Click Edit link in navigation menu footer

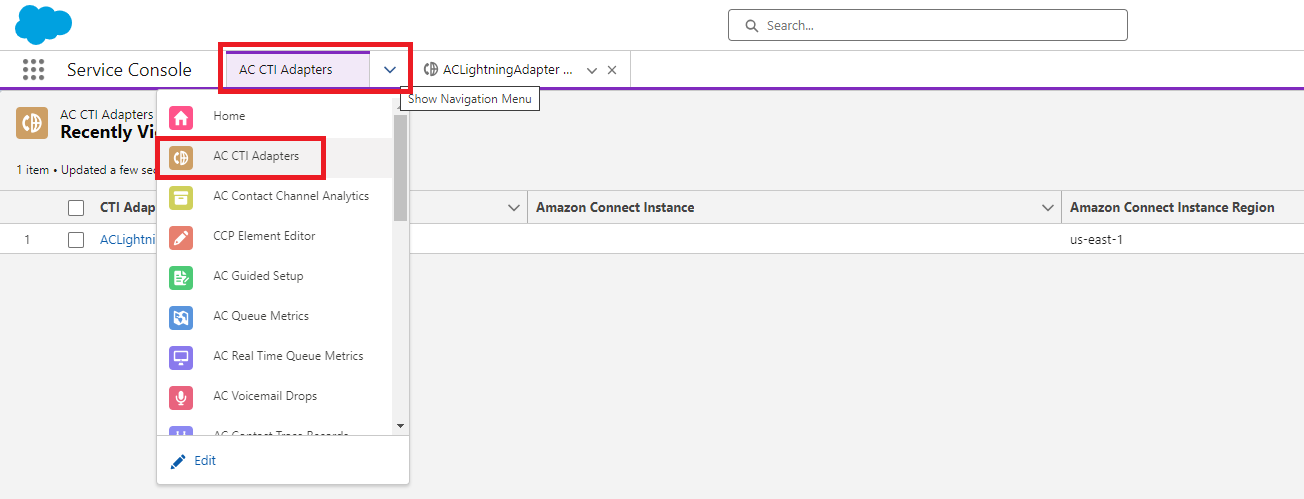[x=205, y=461]
